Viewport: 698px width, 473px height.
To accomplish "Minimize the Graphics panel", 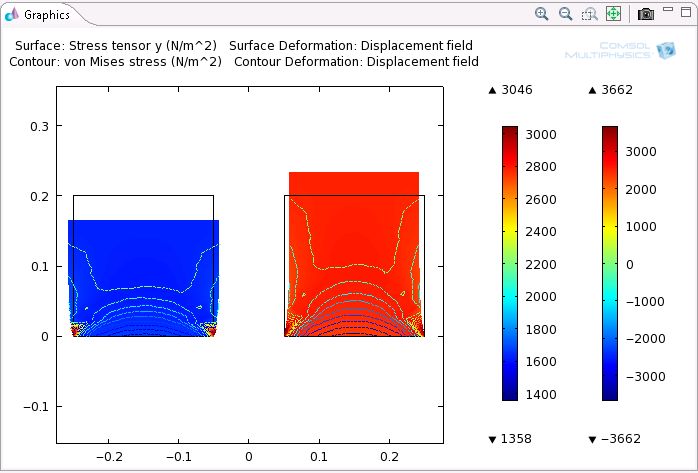I will pyautogui.click(x=667, y=11).
